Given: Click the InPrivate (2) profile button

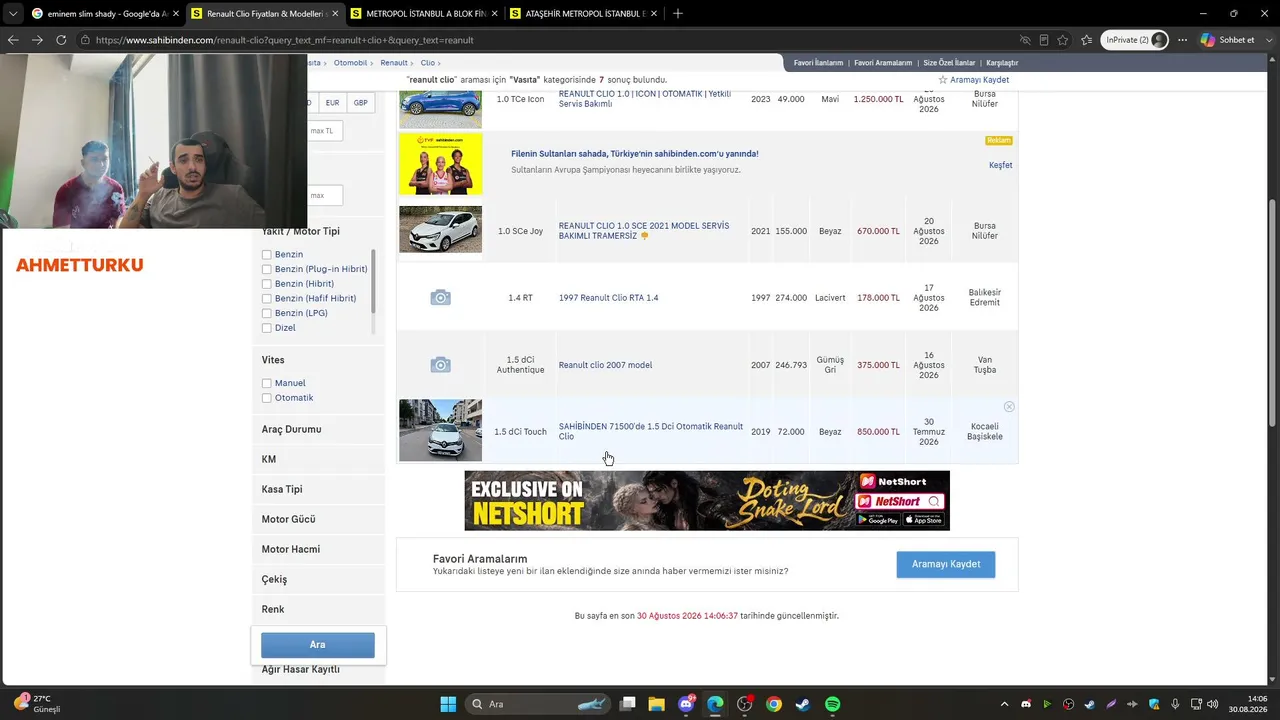Looking at the screenshot, I should click(x=1135, y=40).
